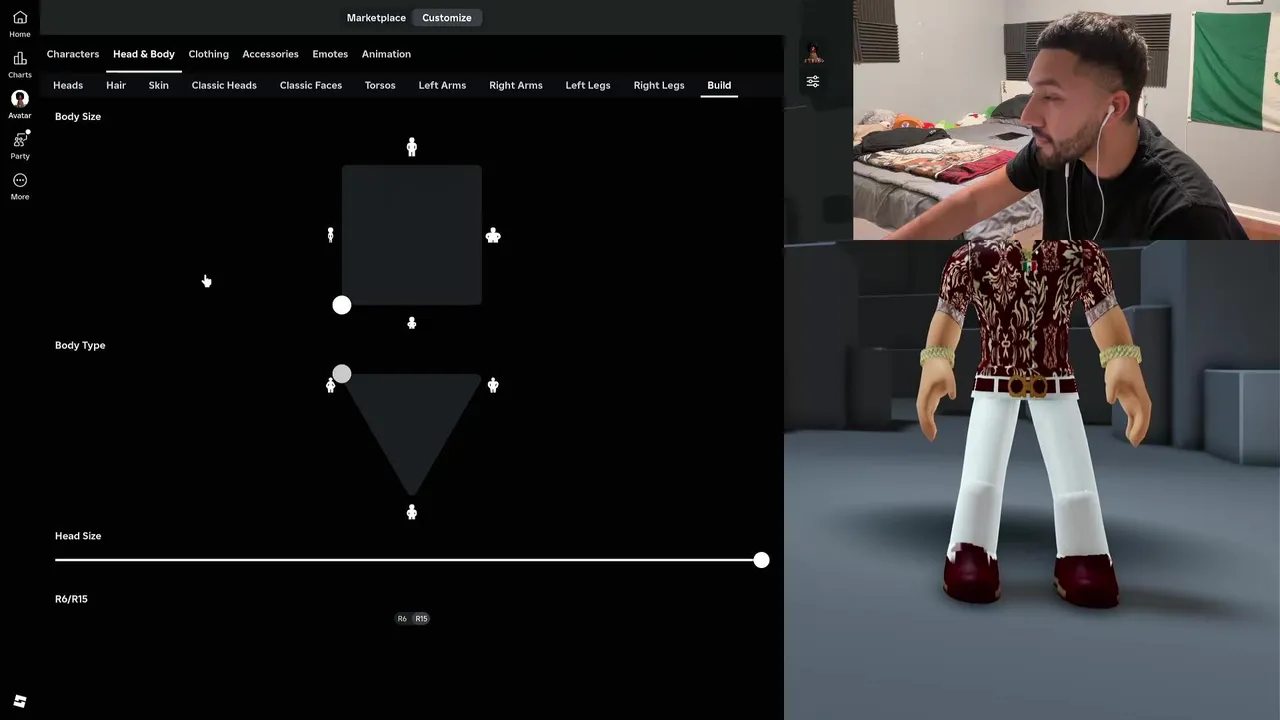Select the Hair subtab

[116, 85]
